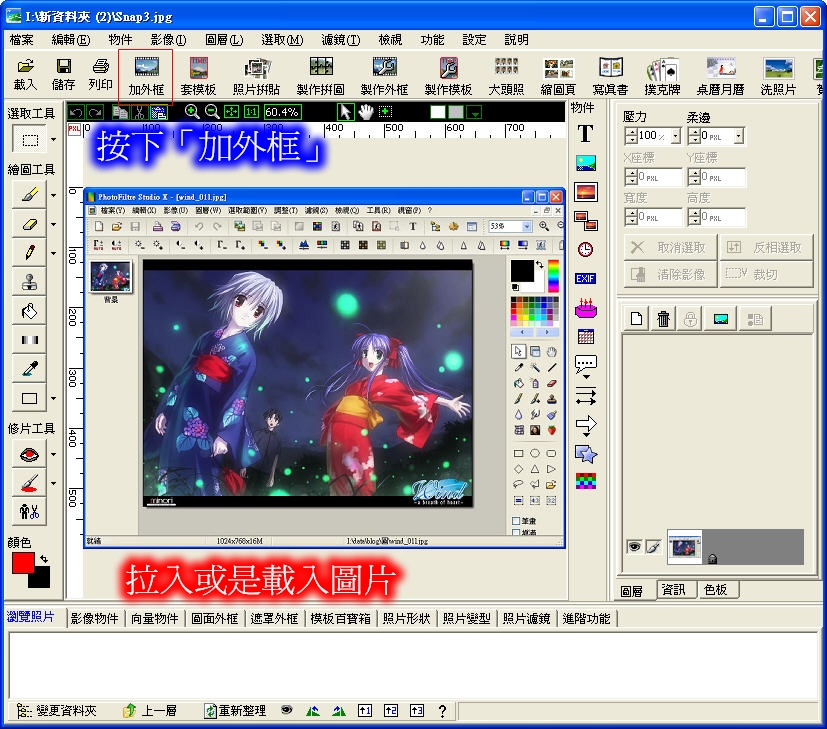Select the eraser drawing tool

[x=30, y=224]
